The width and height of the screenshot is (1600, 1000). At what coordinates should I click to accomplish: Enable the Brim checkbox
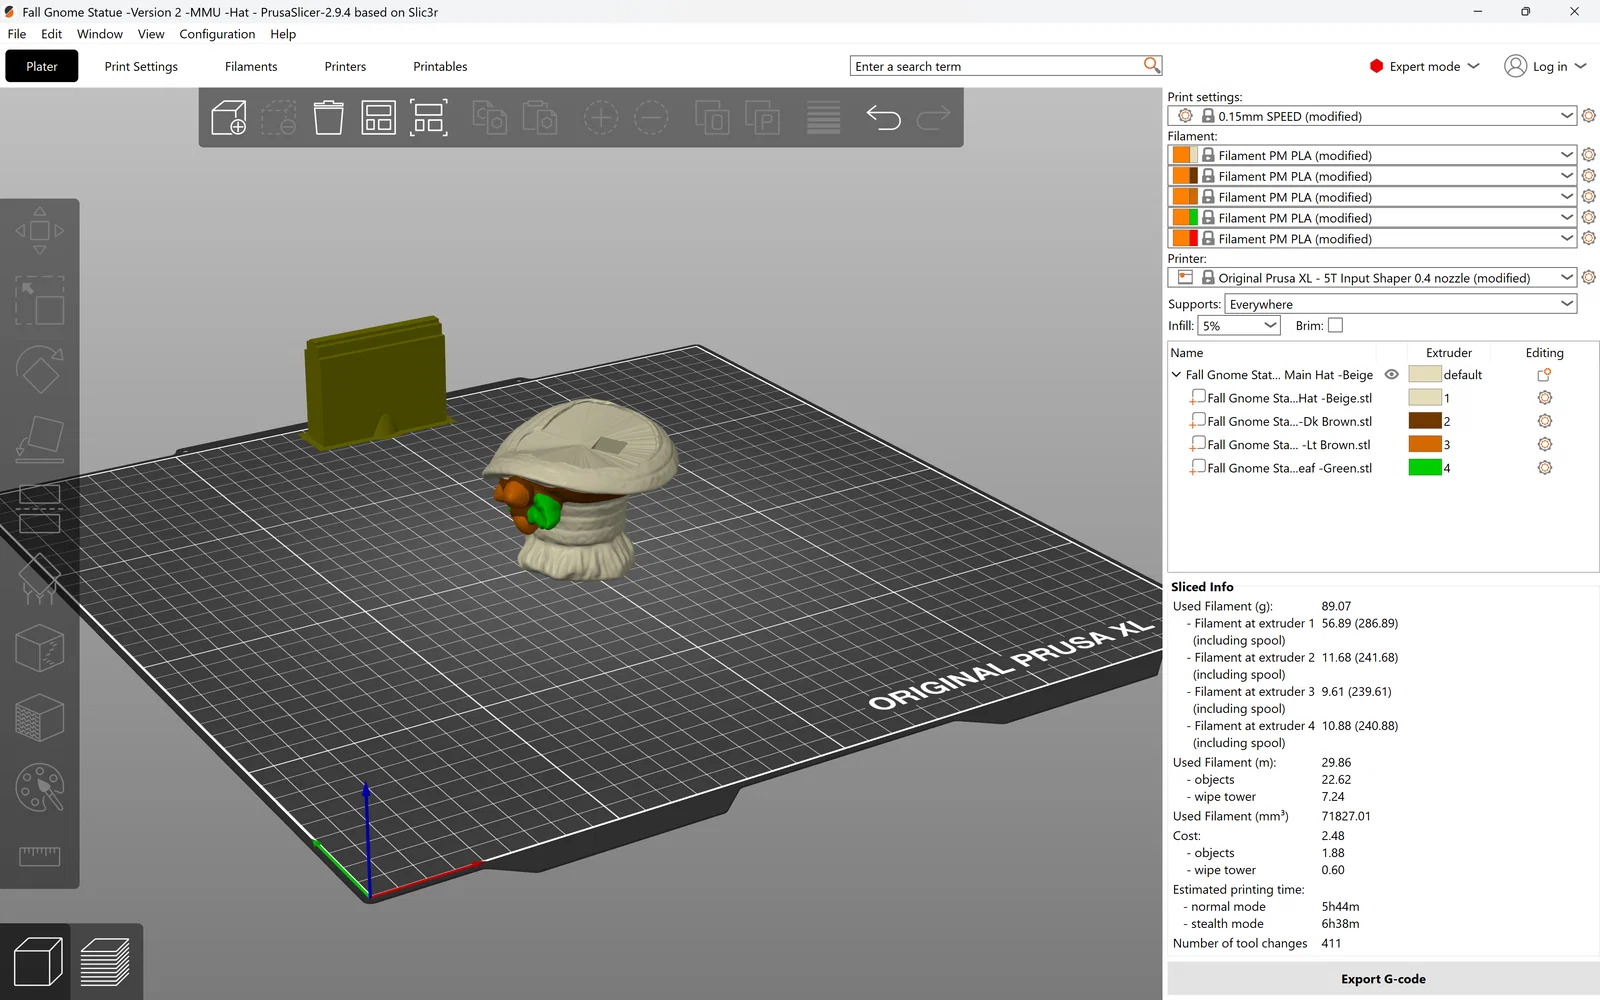click(1335, 325)
